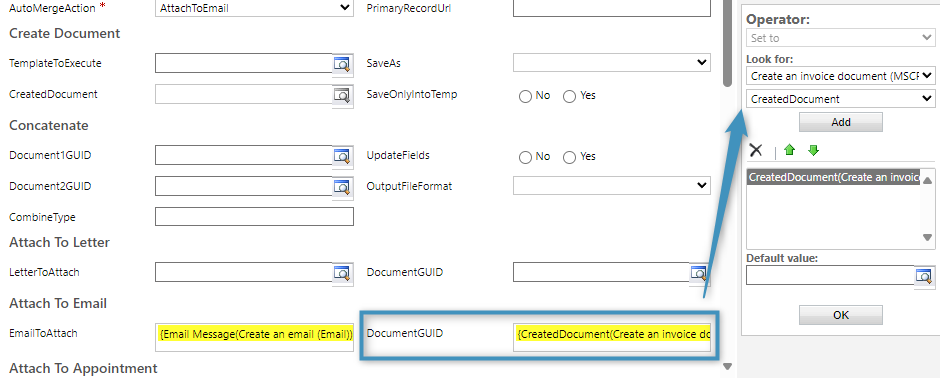Click form scrollbar down arrow

(728, 367)
